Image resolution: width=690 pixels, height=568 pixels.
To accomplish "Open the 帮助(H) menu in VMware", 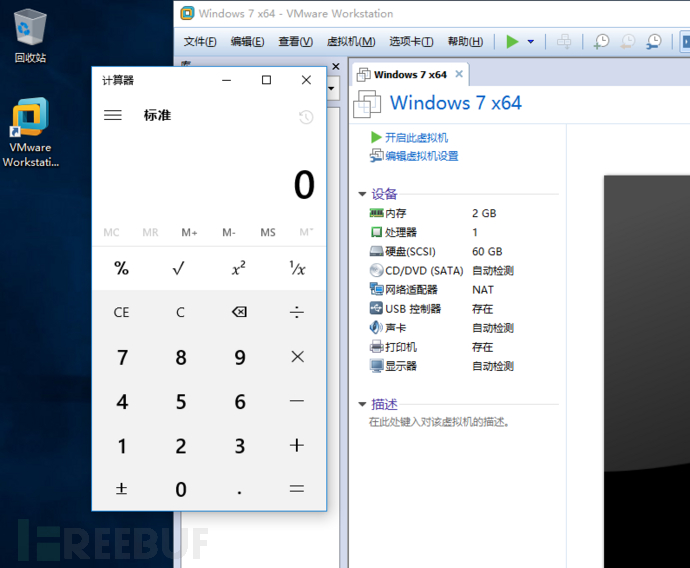I will [x=465, y=41].
